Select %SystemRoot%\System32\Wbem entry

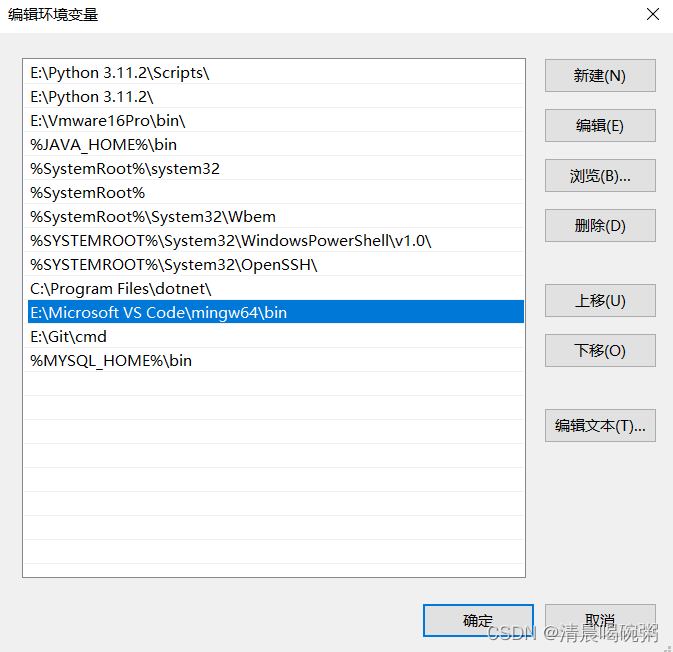(276, 217)
